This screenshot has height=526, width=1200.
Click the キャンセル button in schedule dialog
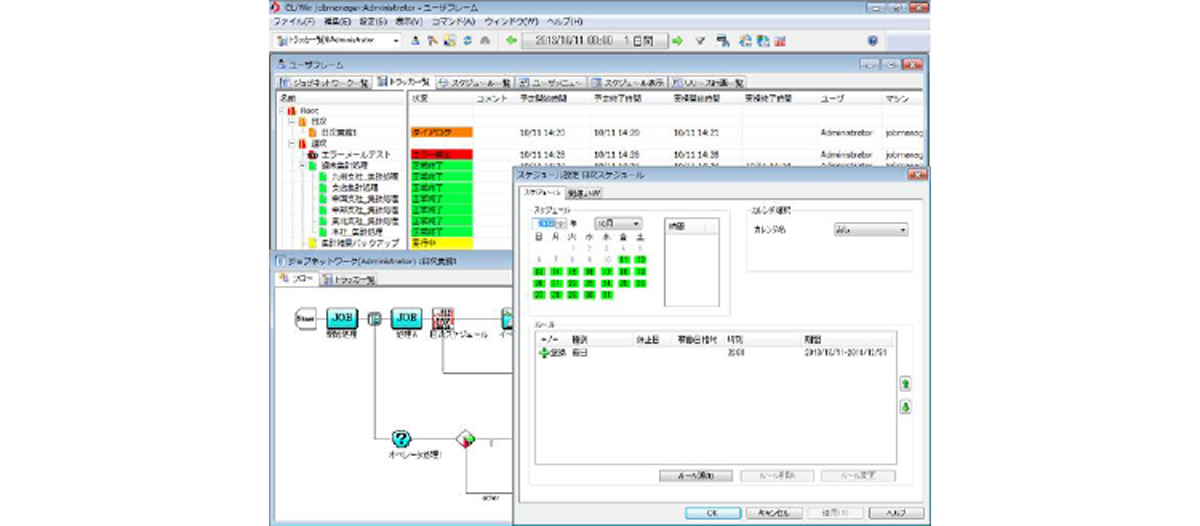[774, 512]
